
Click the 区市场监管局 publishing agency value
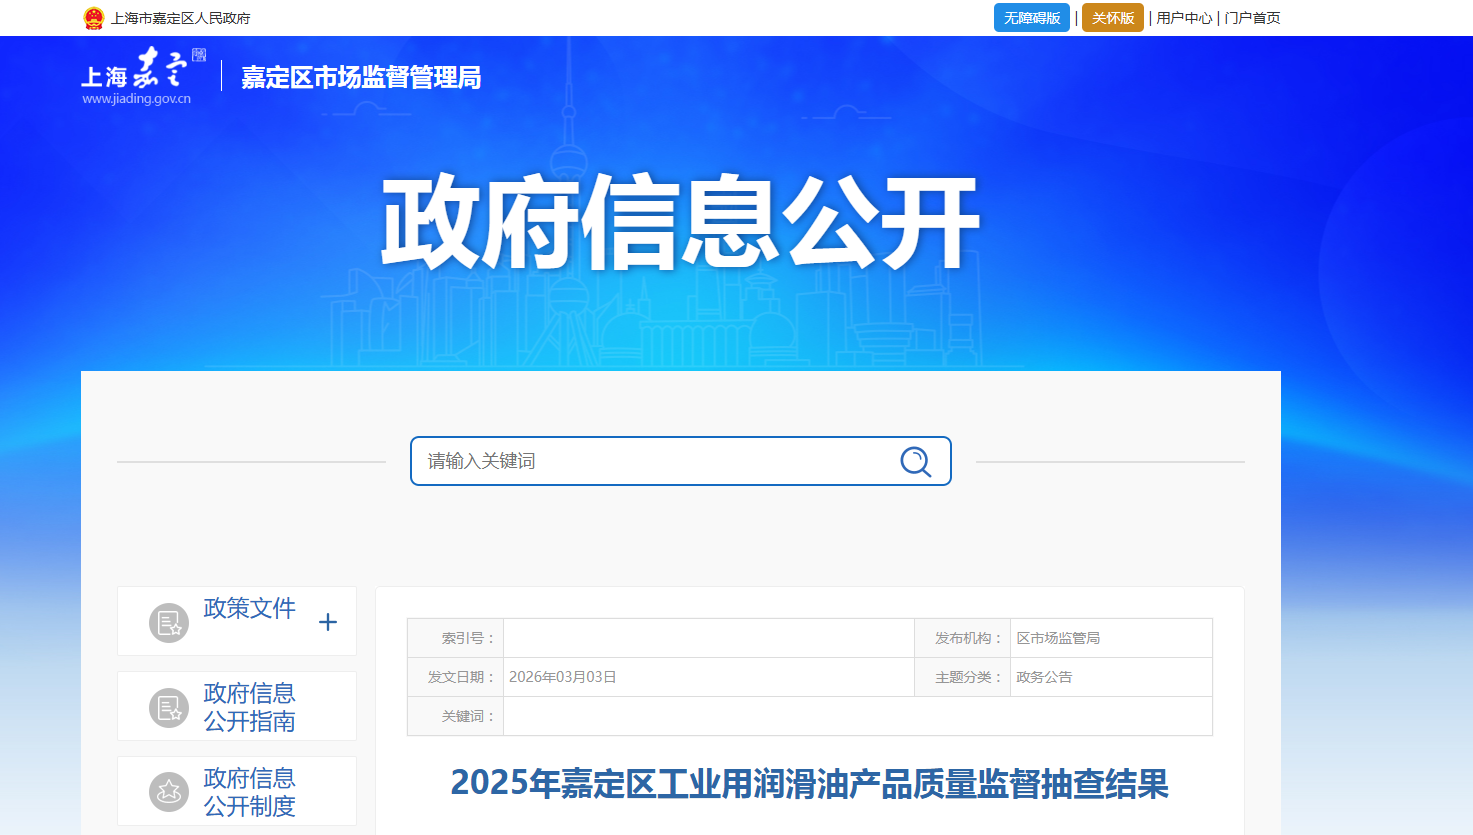1058,638
